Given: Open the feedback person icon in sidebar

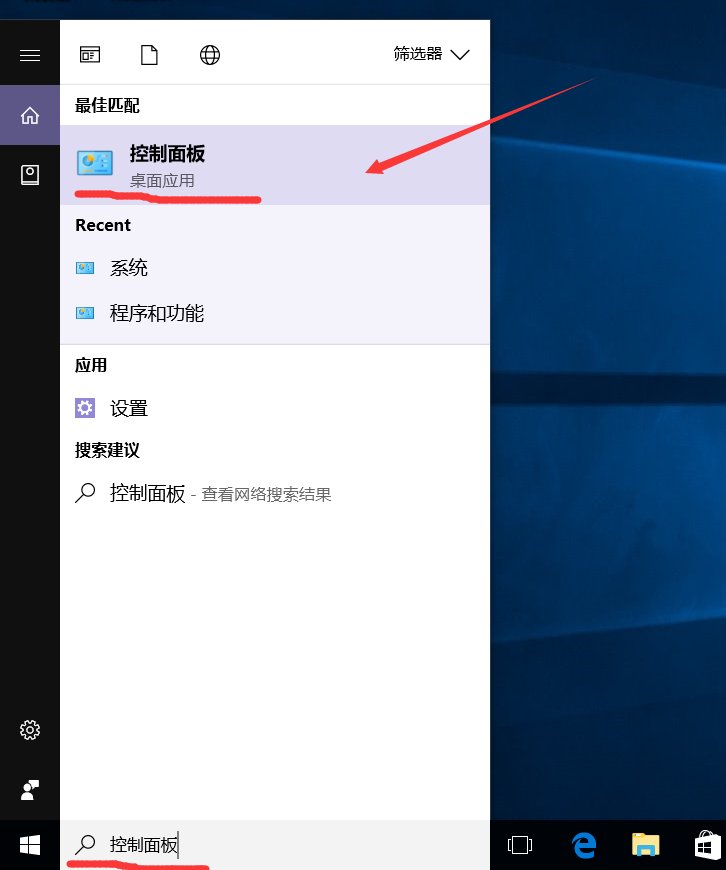Looking at the screenshot, I should (x=30, y=790).
